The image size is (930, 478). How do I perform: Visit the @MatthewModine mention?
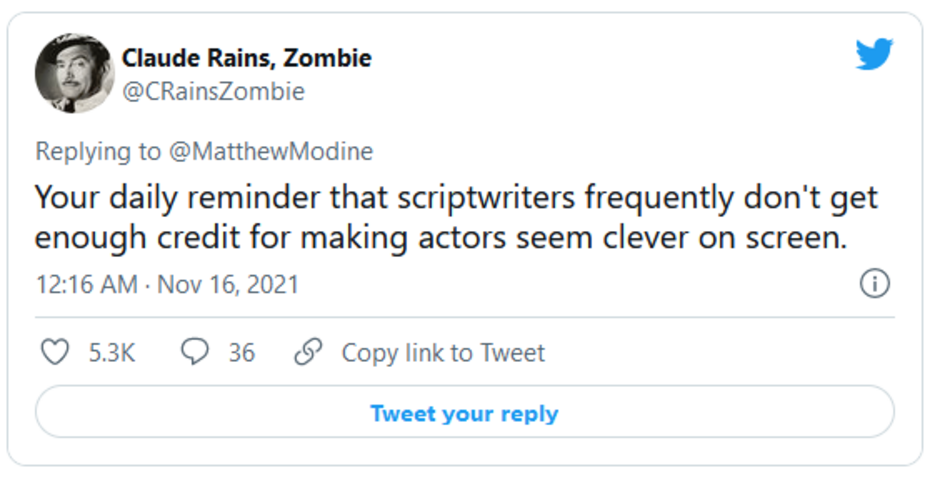pos(270,151)
